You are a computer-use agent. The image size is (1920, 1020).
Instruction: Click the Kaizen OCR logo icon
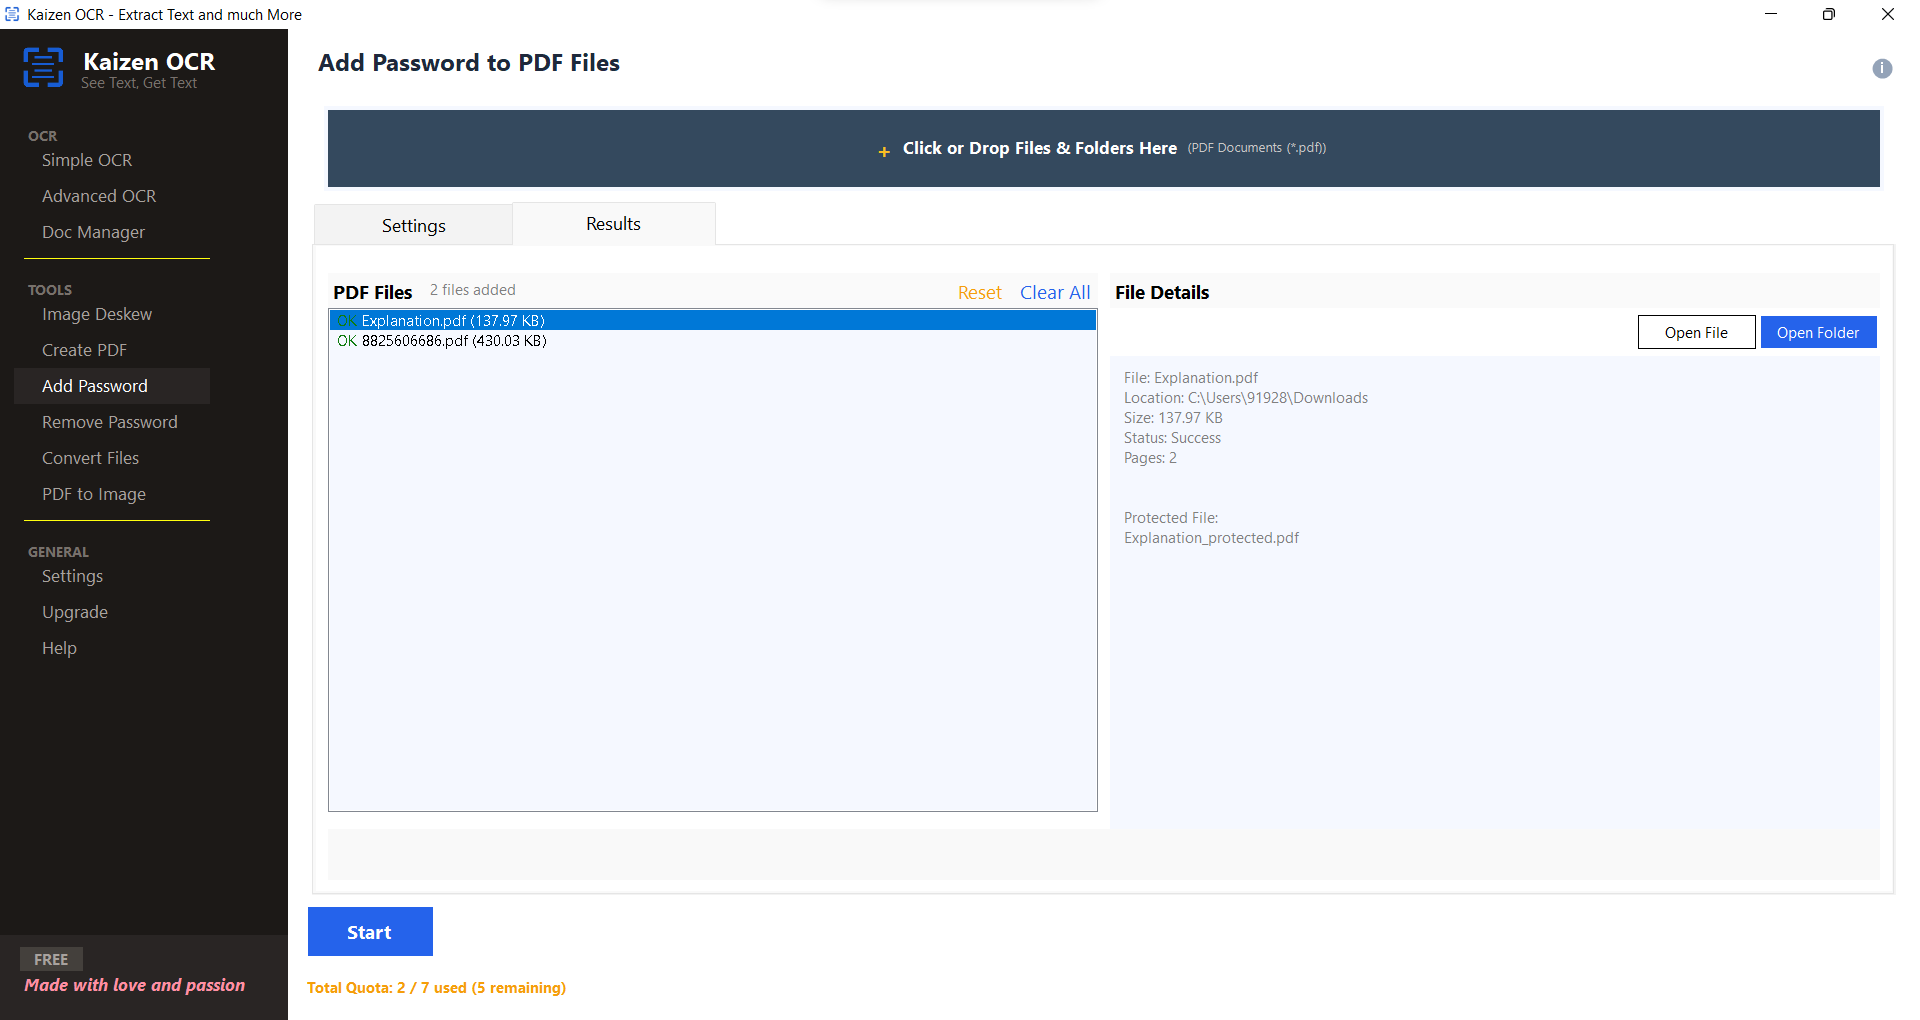[x=43, y=66]
